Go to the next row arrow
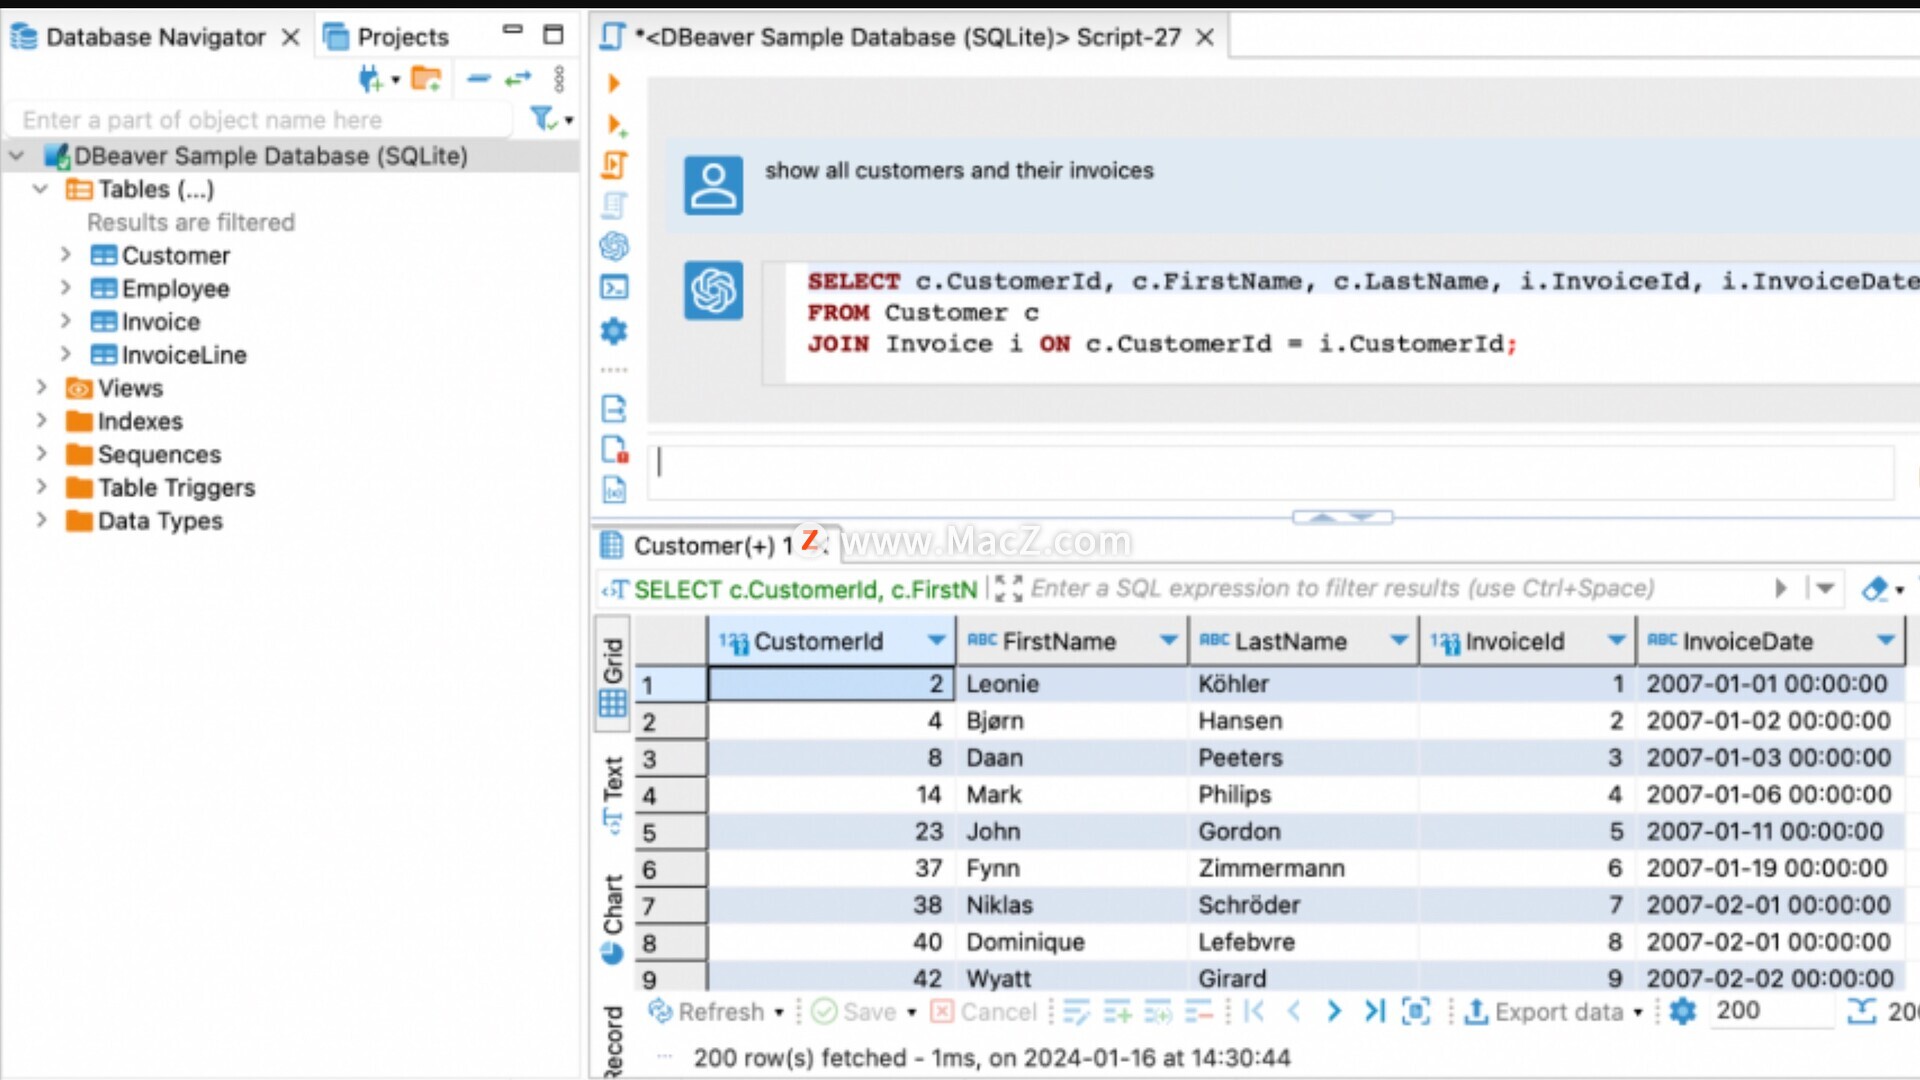The image size is (1920, 1080). 1333,1012
